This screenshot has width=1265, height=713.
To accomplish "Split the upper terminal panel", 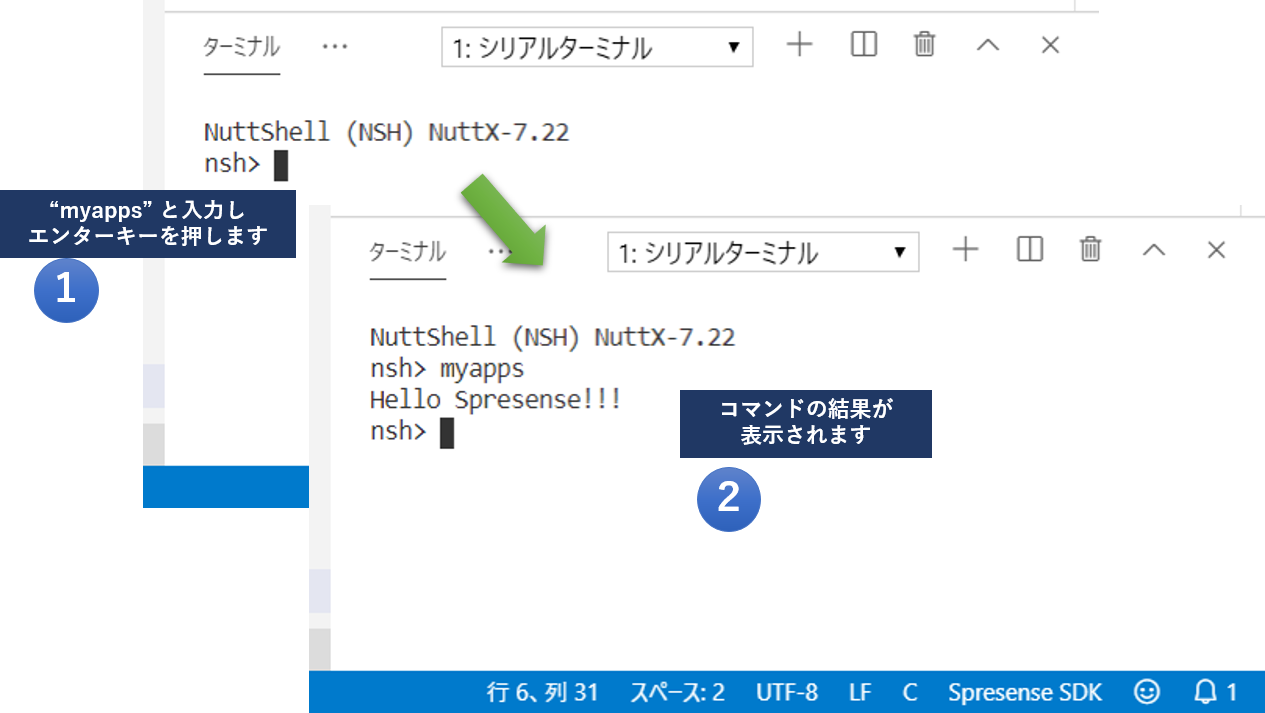I will point(862,45).
